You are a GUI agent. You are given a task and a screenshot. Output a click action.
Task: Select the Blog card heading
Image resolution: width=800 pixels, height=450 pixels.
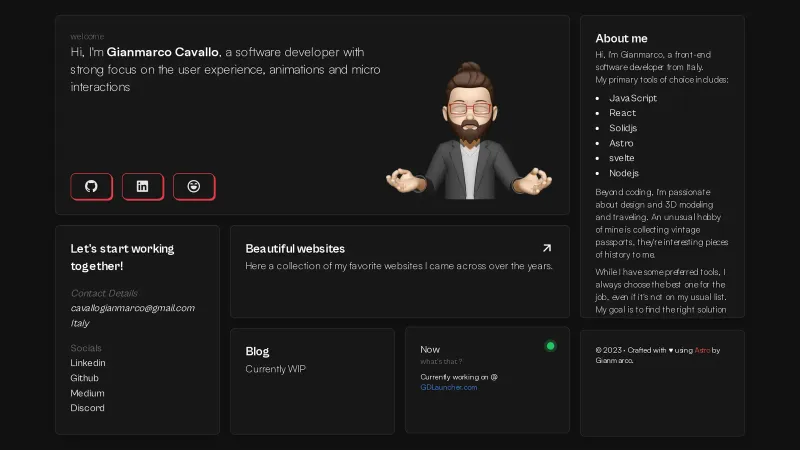click(257, 352)
